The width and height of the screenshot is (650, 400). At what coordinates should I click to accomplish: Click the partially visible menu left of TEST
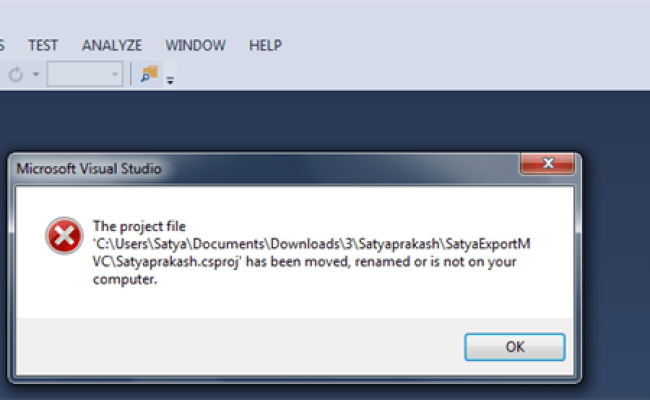(2, 45)
